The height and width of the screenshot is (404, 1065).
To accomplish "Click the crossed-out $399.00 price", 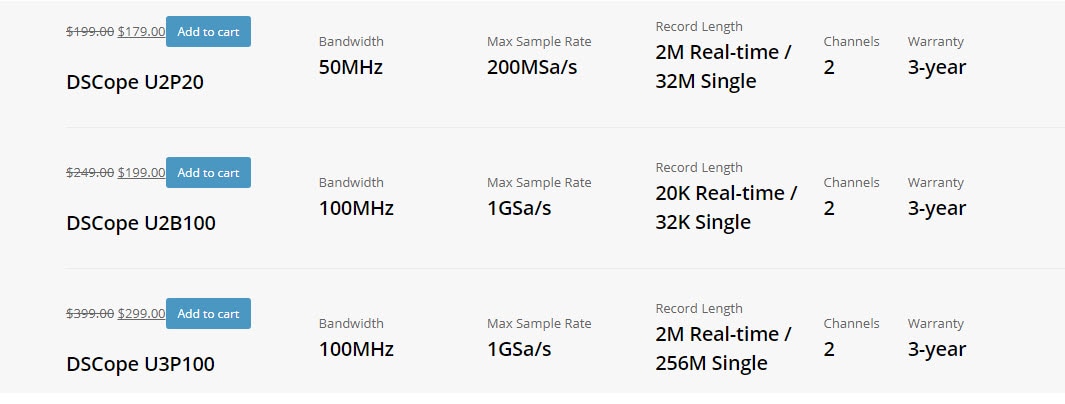I will pyautogui.click(x=90, y=314).
